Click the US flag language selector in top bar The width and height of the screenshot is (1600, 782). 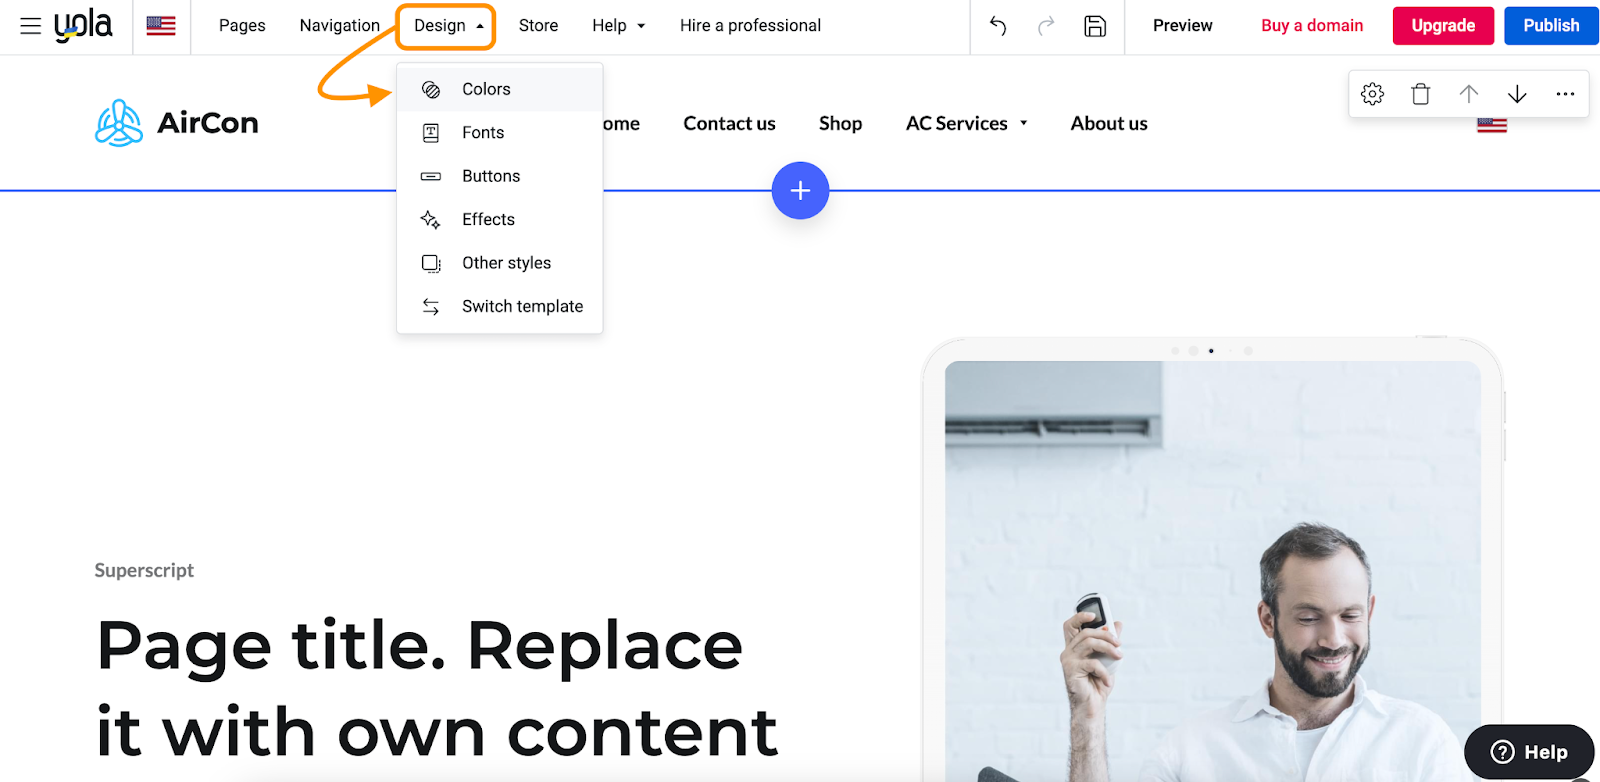pos(161,26)
